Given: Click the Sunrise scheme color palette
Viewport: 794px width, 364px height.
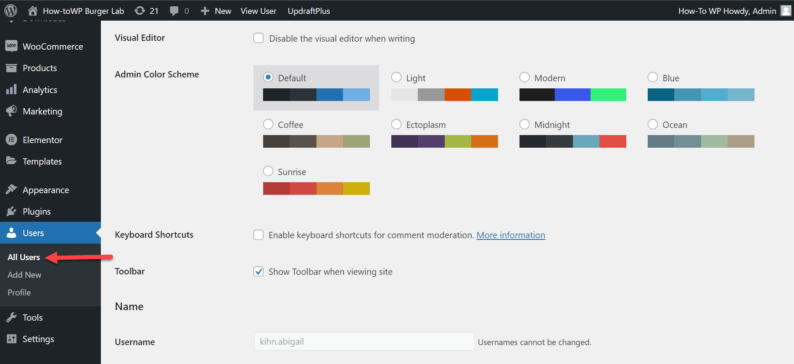Looking at the screenshot, I should (316, 188).
